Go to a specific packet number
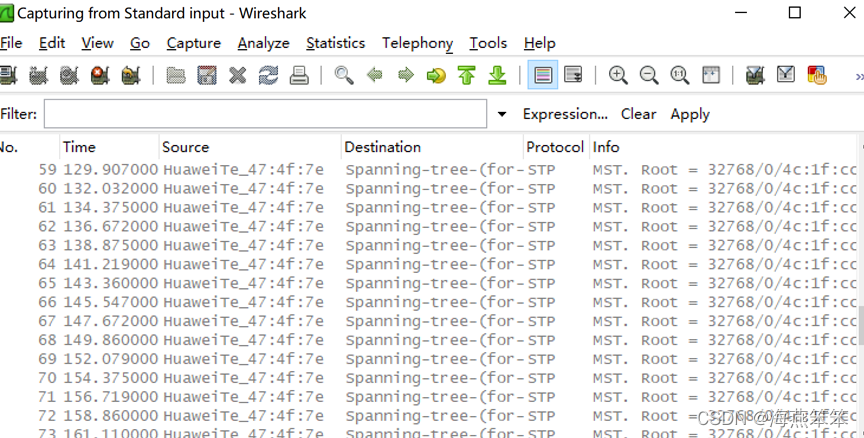This screenshot has width=864, height=438. click(436, 75)
